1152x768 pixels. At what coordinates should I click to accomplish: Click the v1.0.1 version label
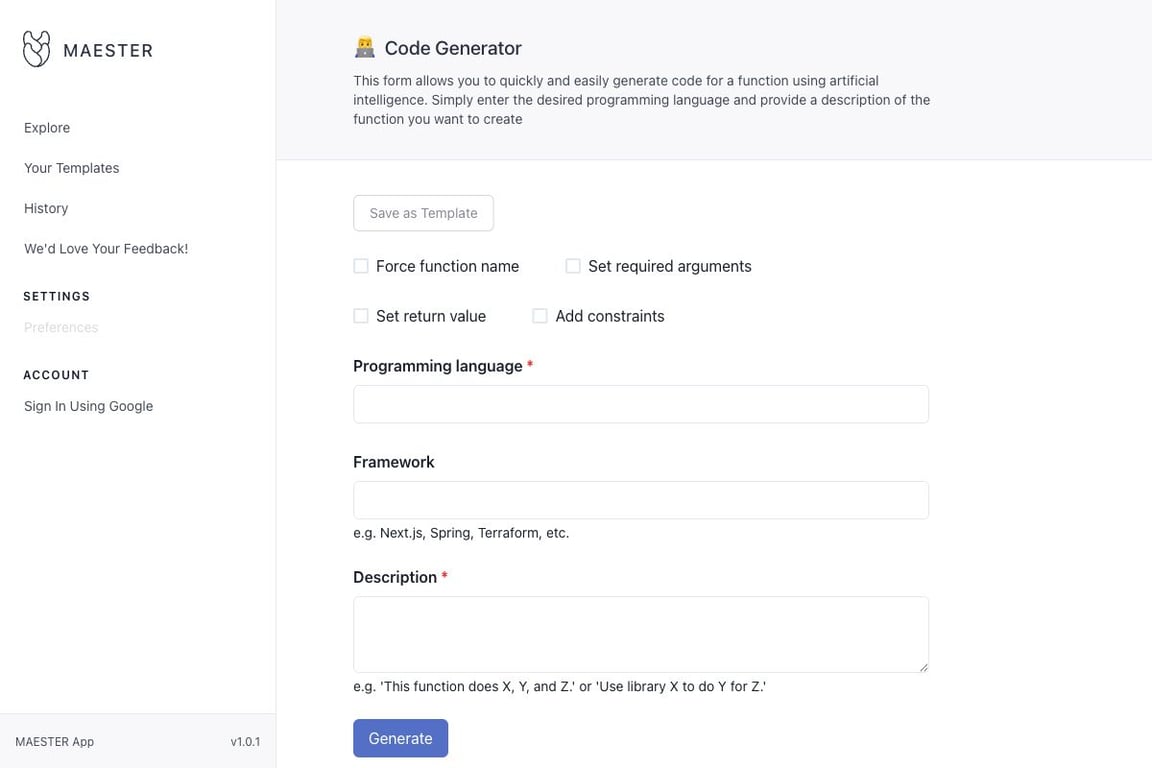pos(245,742)
